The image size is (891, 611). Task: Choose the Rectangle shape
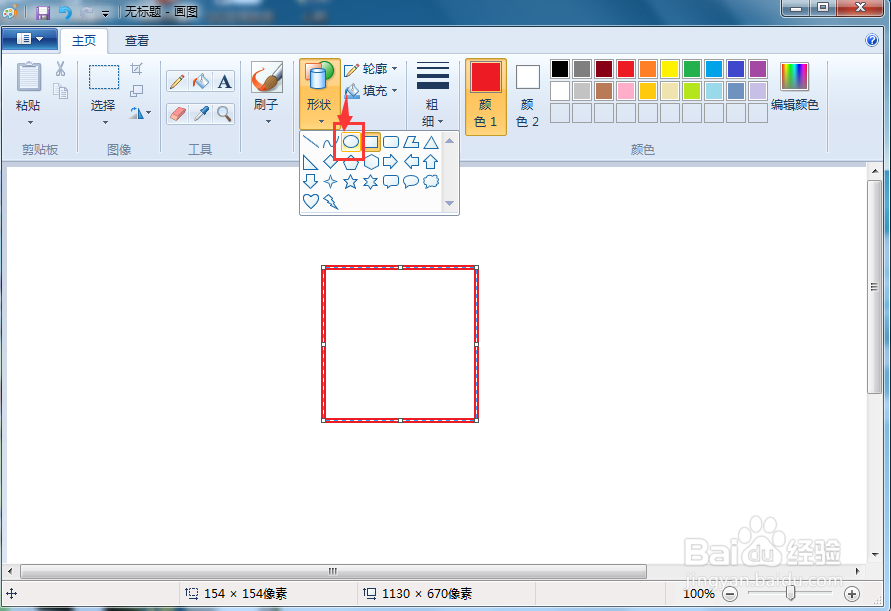point(370,142)
